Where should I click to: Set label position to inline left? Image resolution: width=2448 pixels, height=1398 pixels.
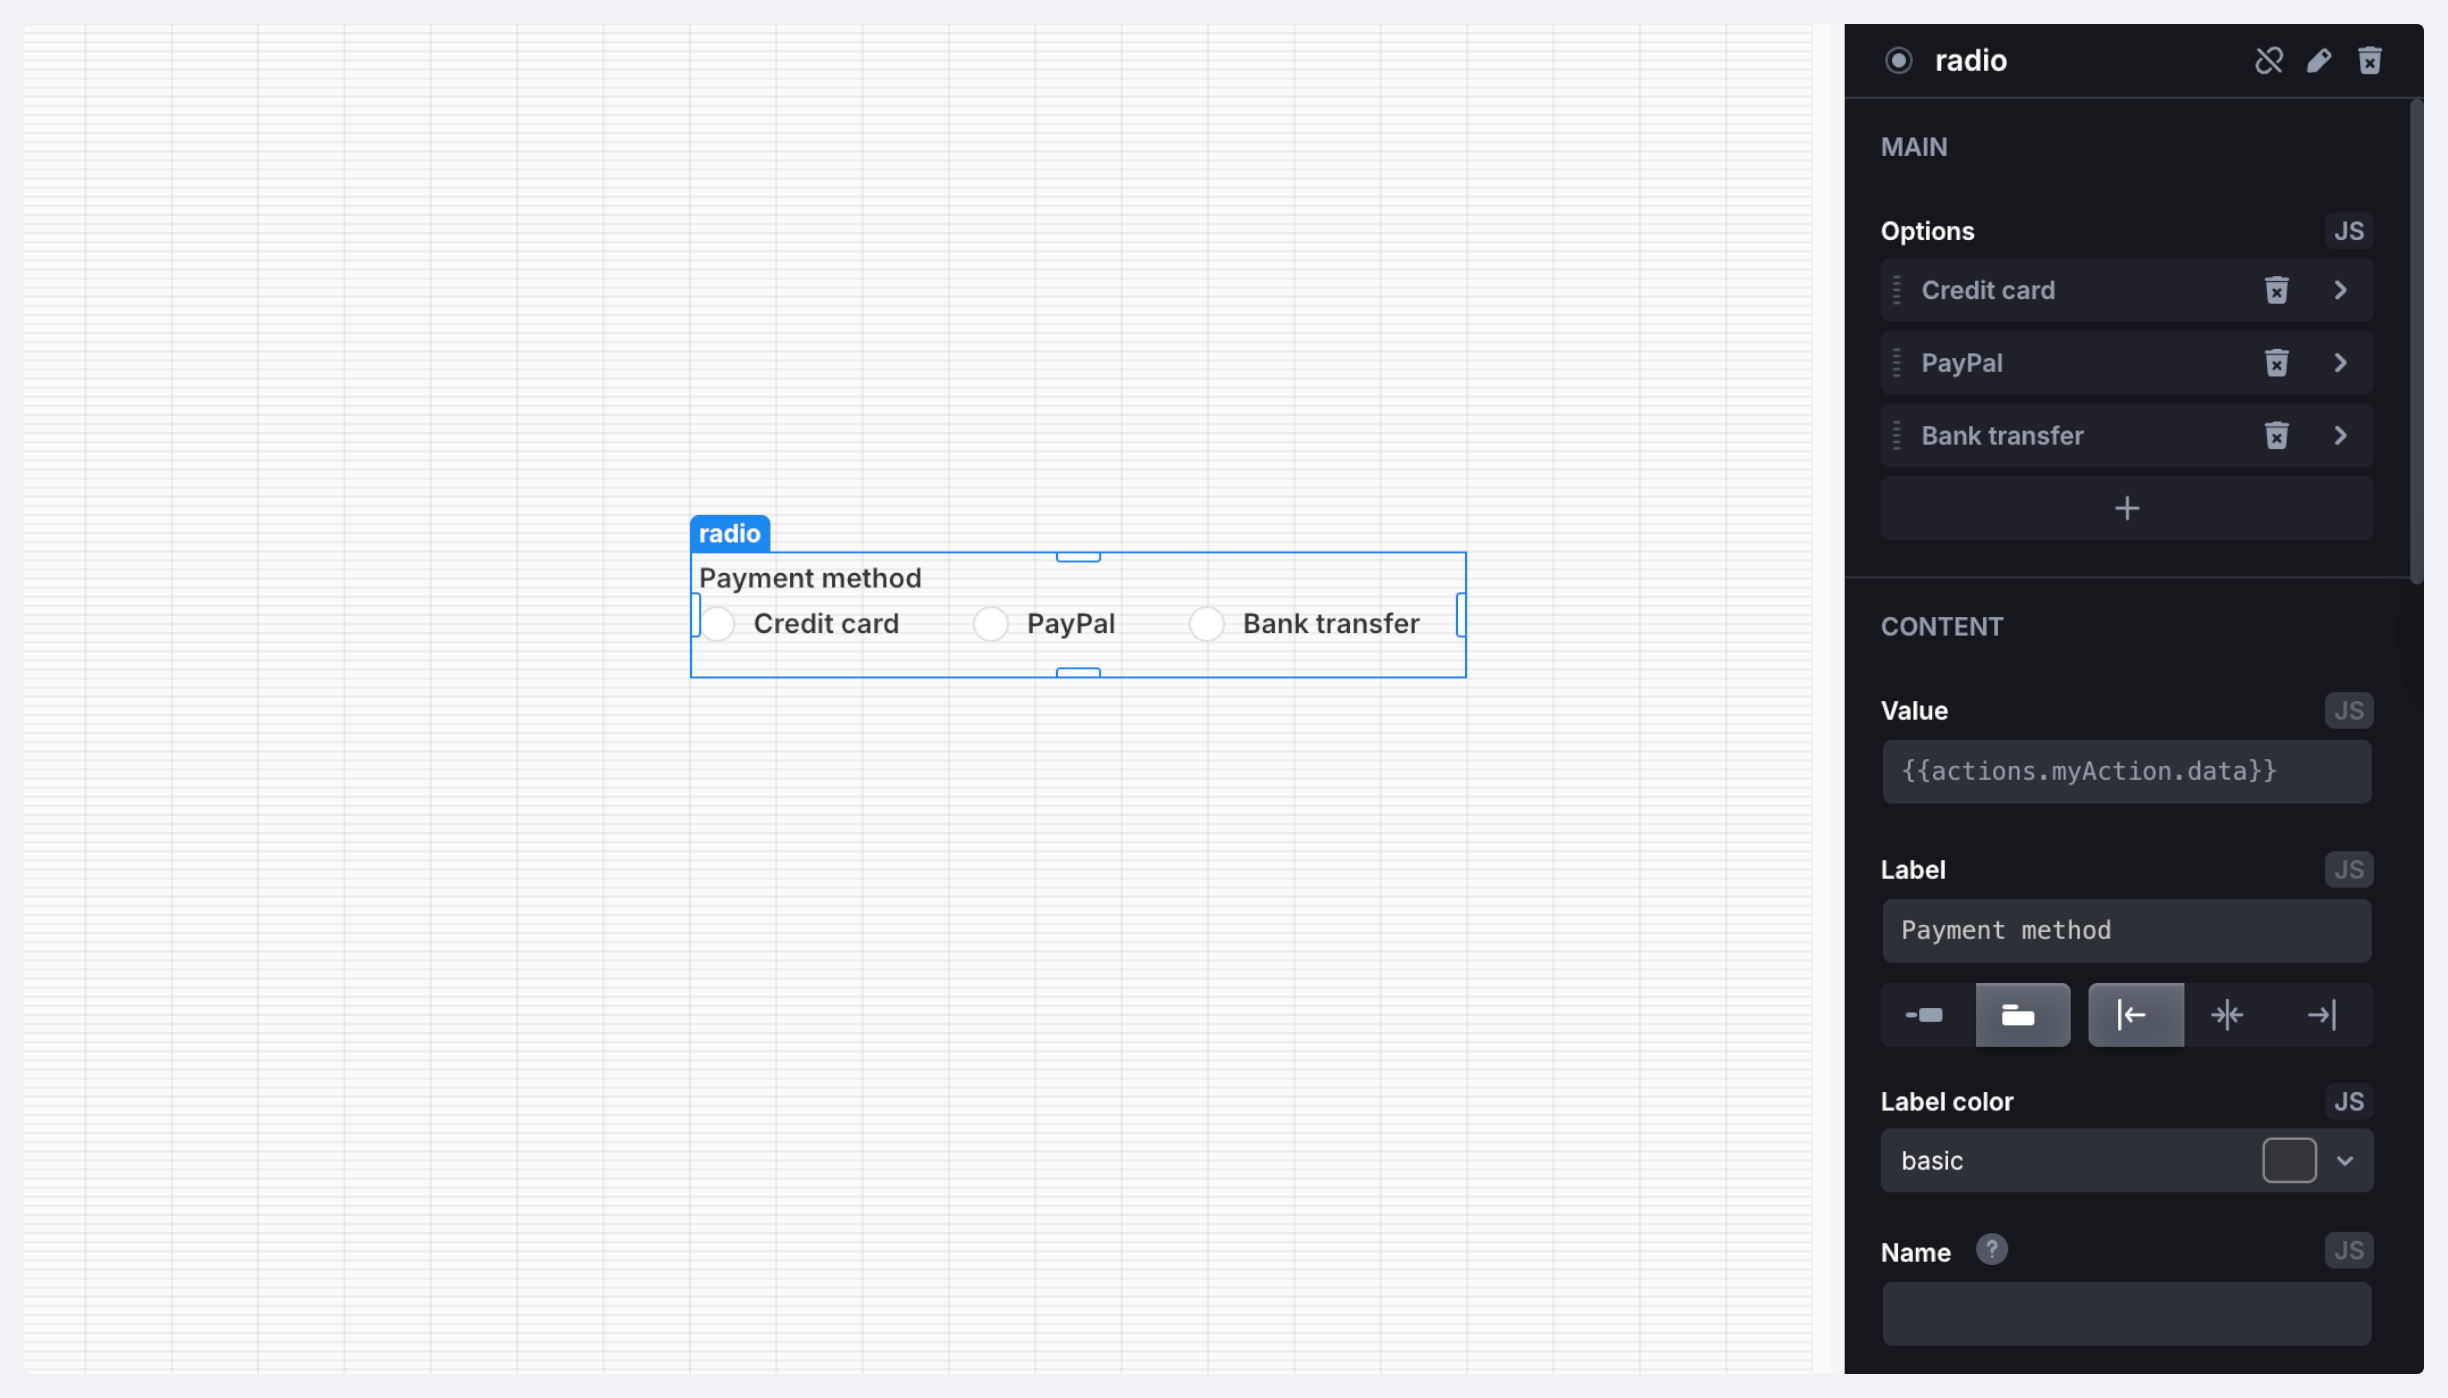[1925, 1015]
